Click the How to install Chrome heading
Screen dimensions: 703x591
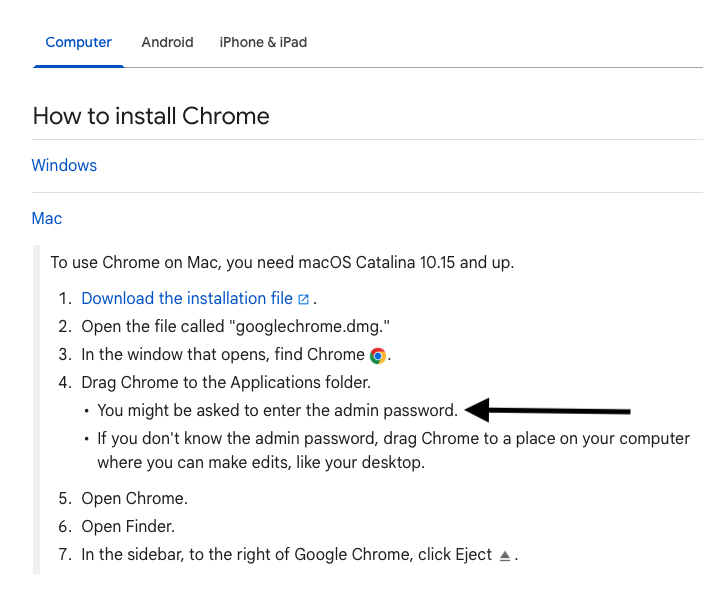coord(151,116)
